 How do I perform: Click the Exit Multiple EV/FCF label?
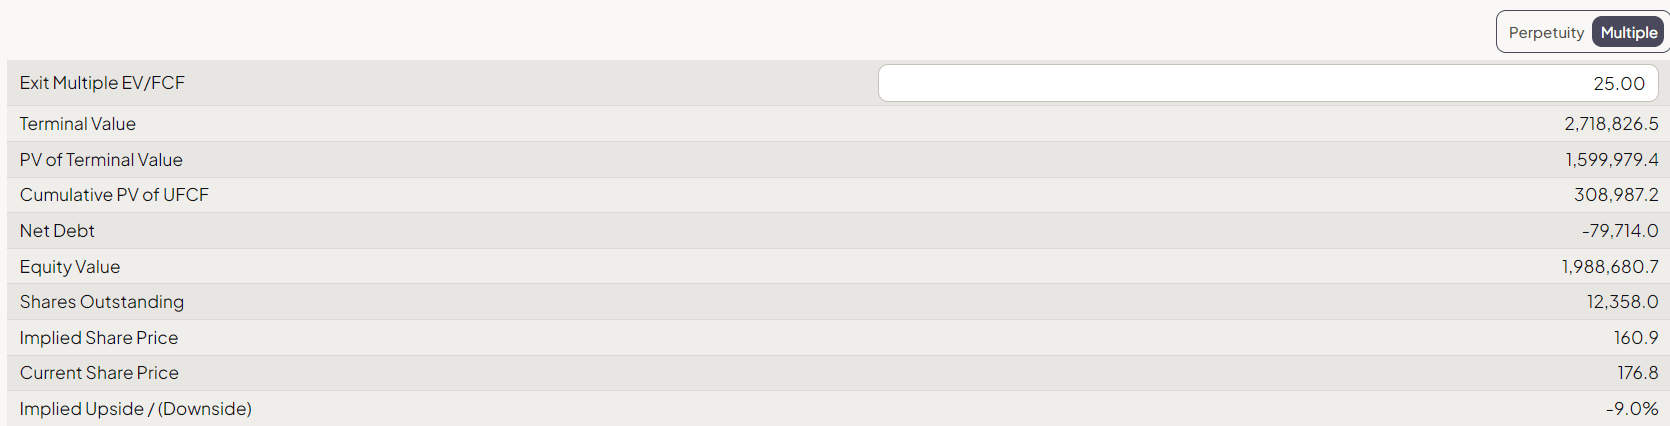pyautogui.click(x=102, y=83)
